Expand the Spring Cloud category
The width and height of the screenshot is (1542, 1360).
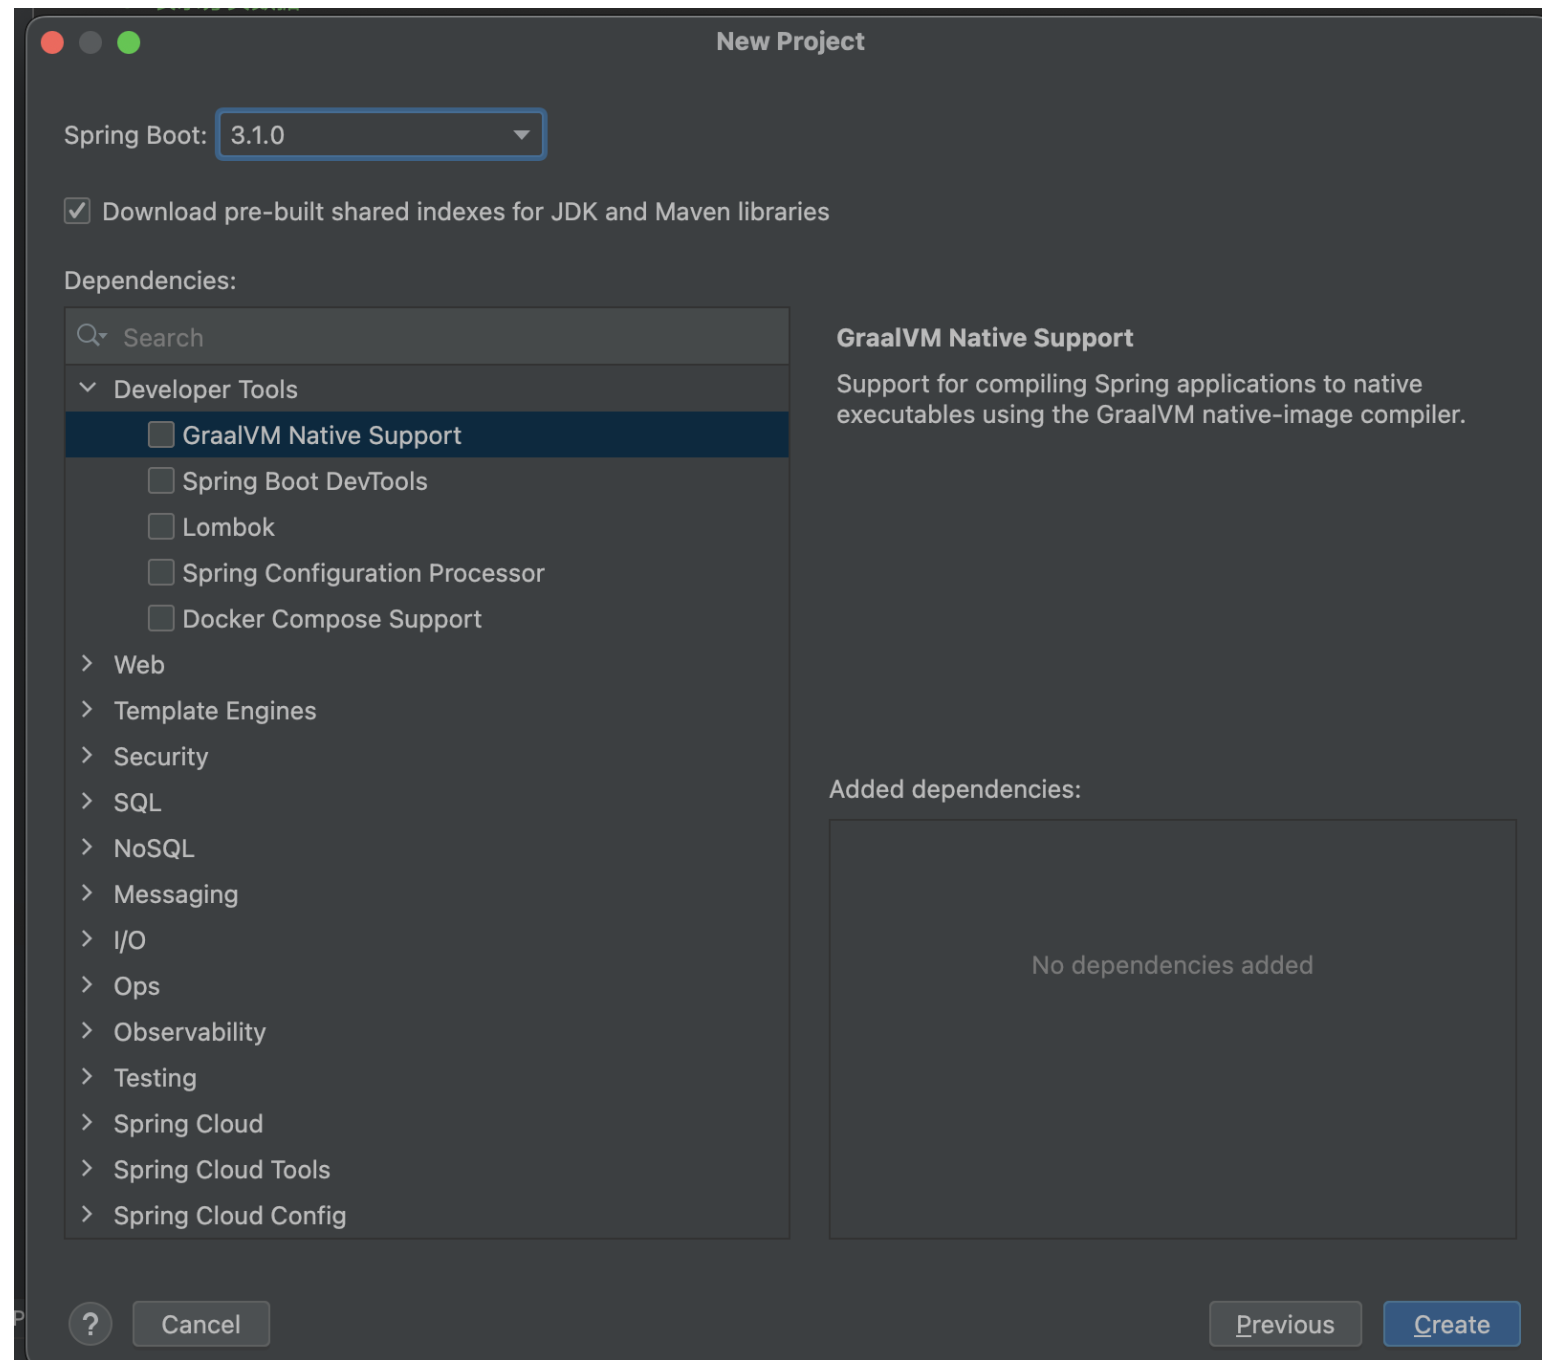[x=88, y=1123]
